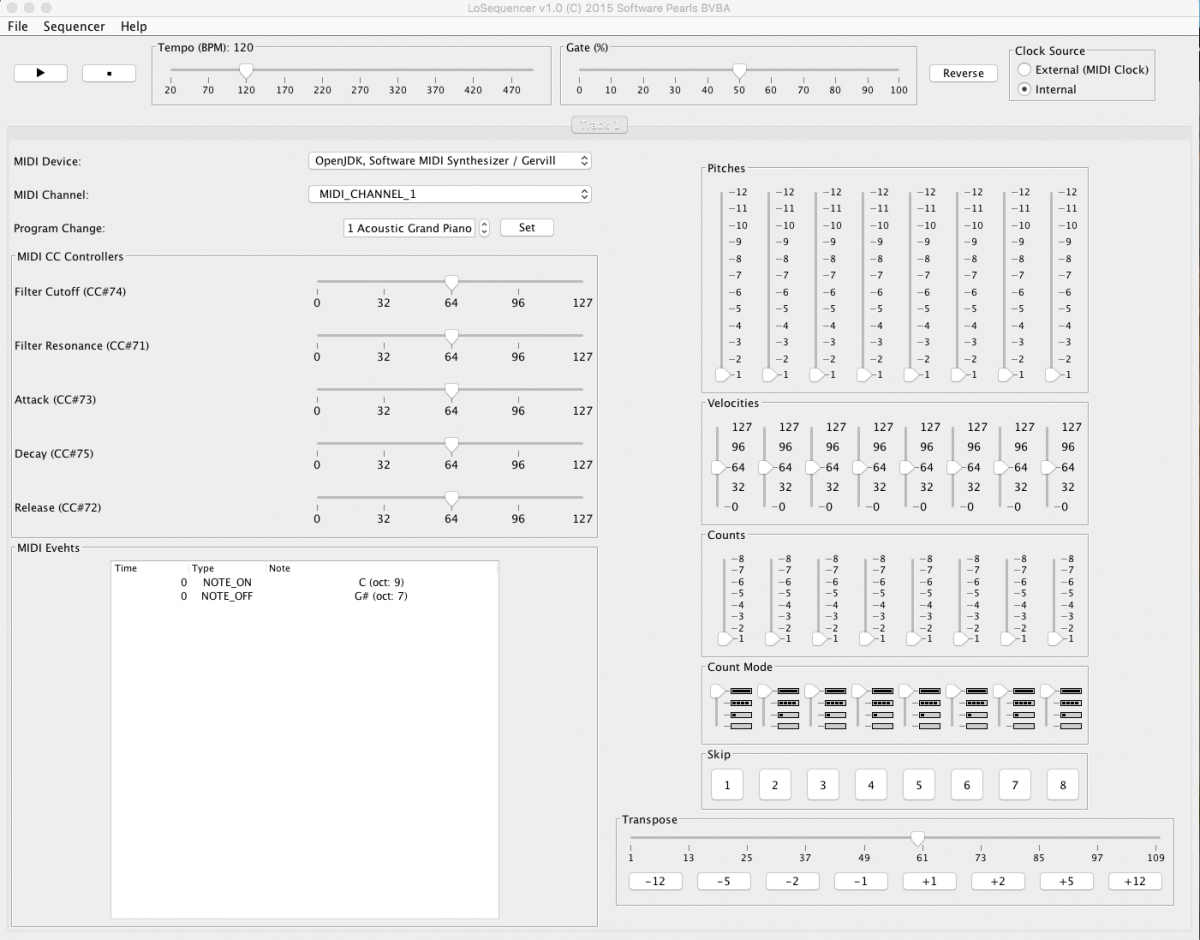Click first step's Count Mode top bar icon
Image resolution: width=1200 pixels, height=940 pixels.
pos(741,691)
